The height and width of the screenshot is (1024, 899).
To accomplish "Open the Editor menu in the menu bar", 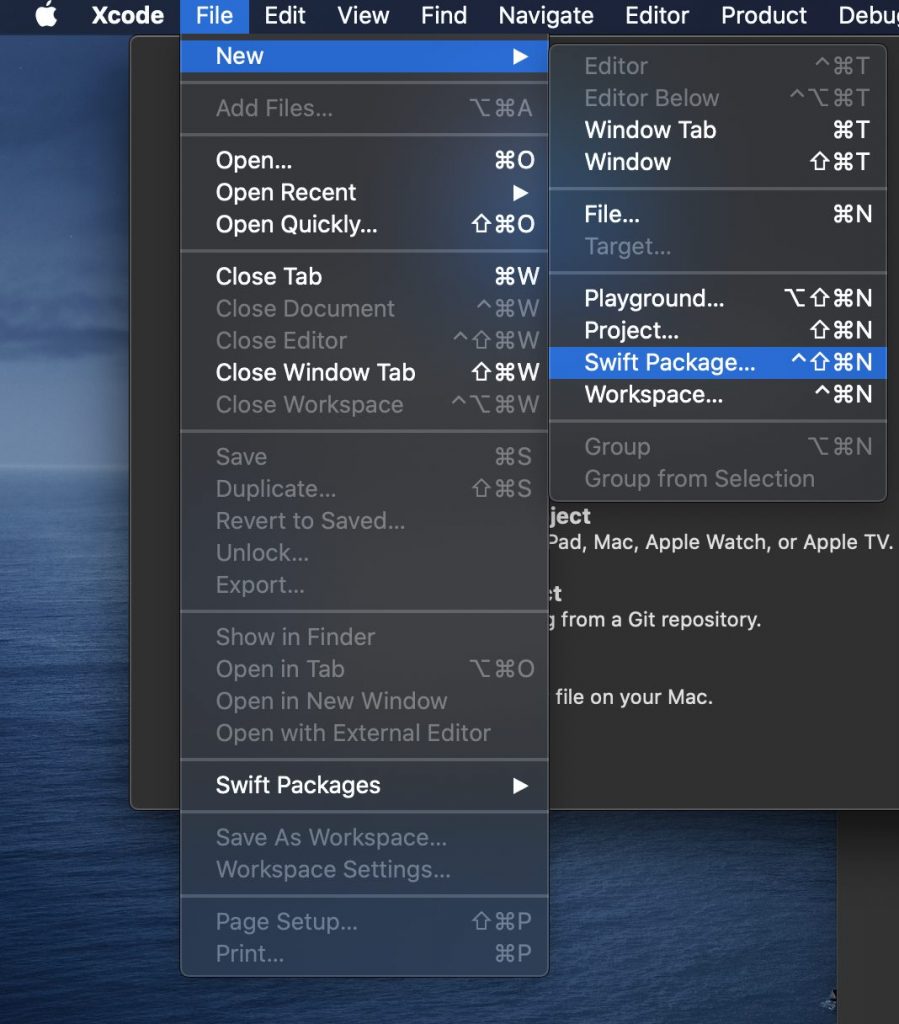I will [x=656, y=15].
